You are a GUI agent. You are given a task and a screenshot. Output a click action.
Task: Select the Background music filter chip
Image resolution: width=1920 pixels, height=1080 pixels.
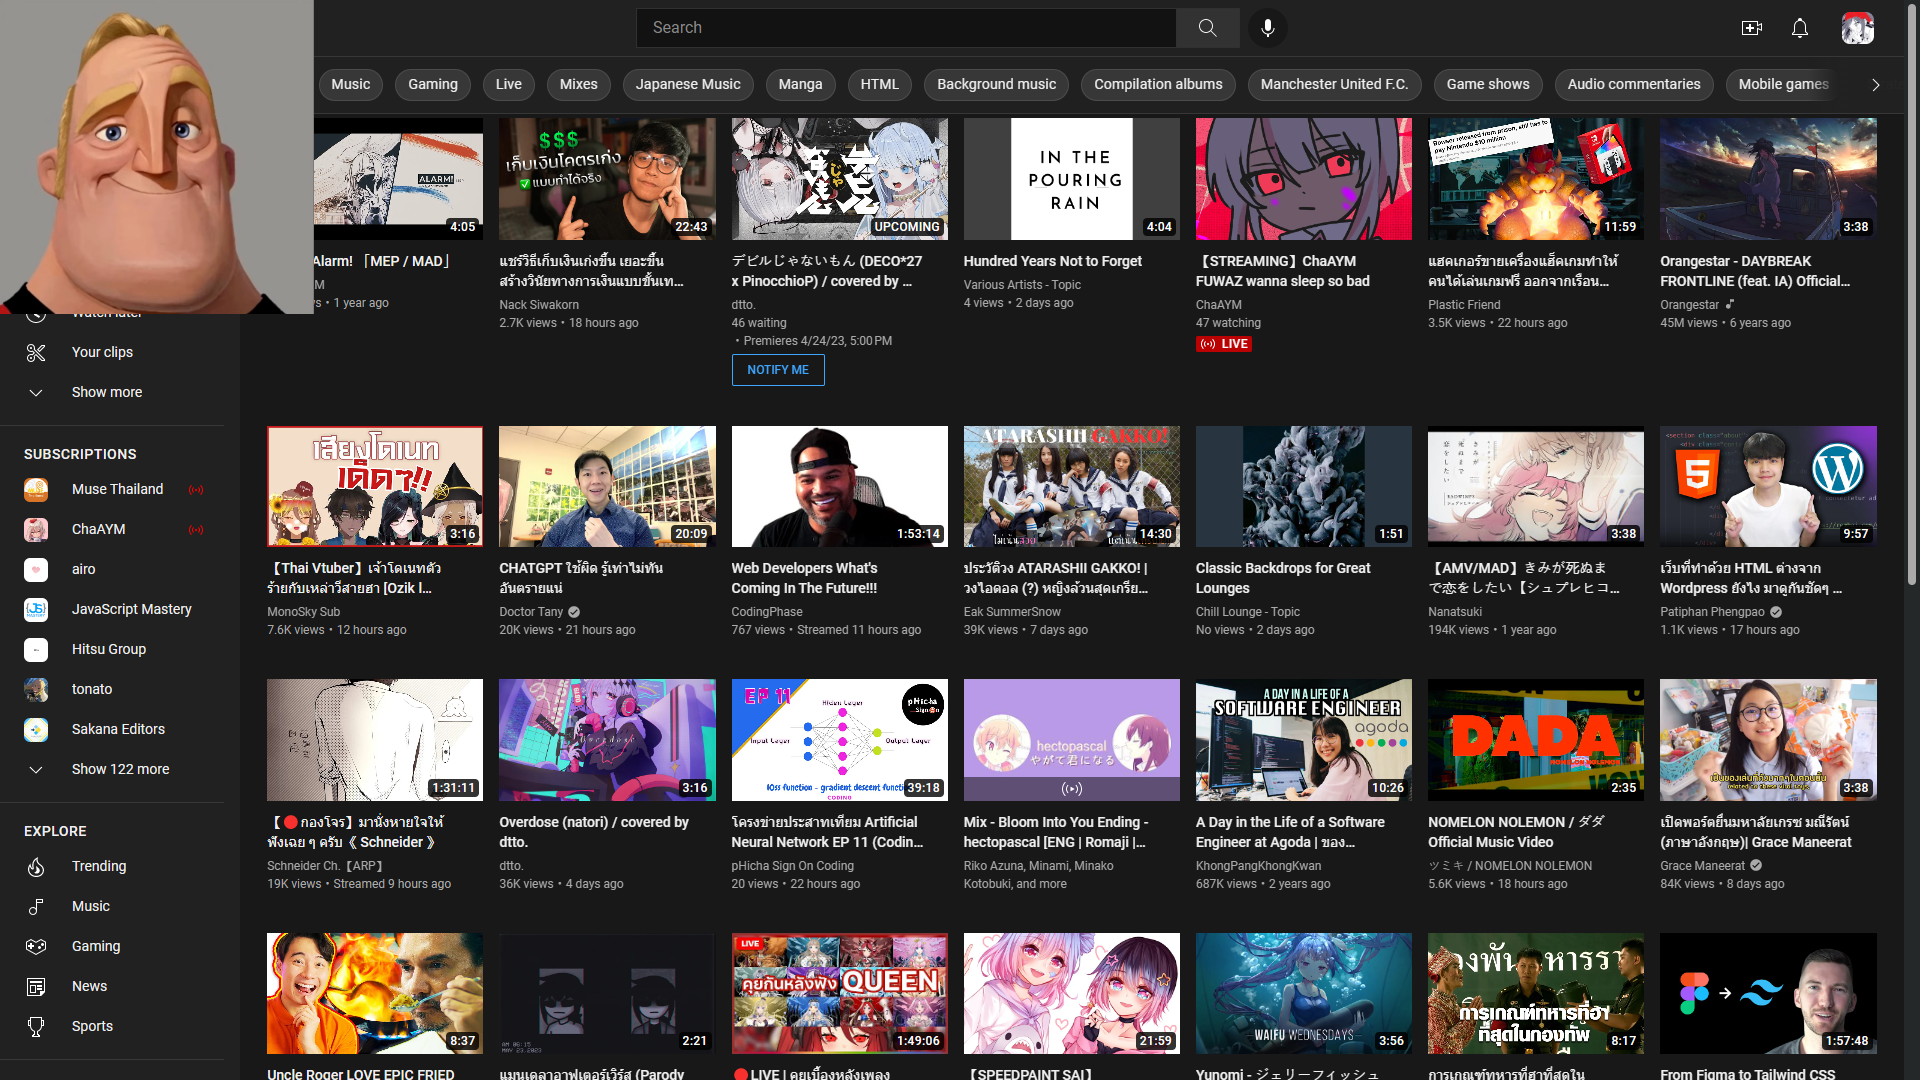(996, 84)
